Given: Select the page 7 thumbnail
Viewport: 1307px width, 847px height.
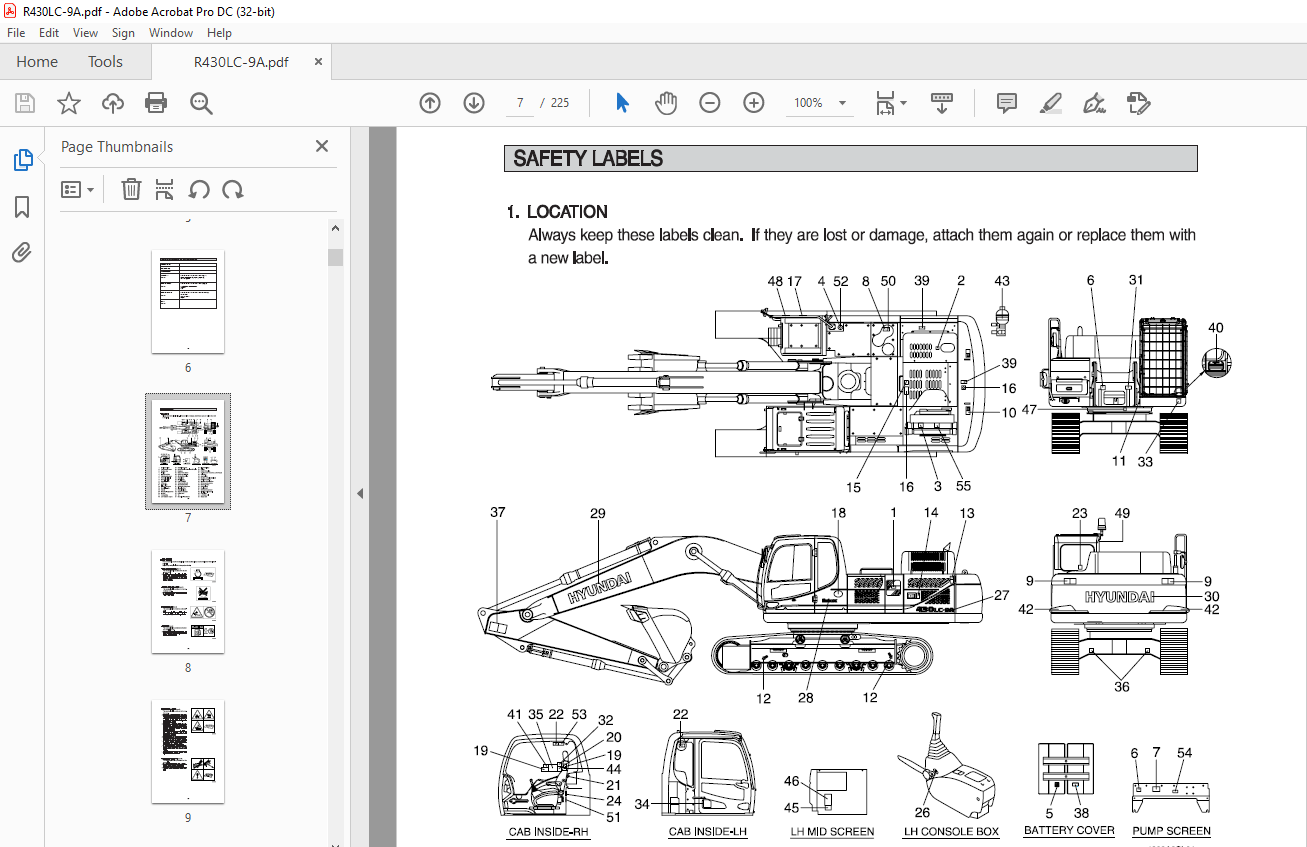Looking at the screenshot, I should [188, 452].
